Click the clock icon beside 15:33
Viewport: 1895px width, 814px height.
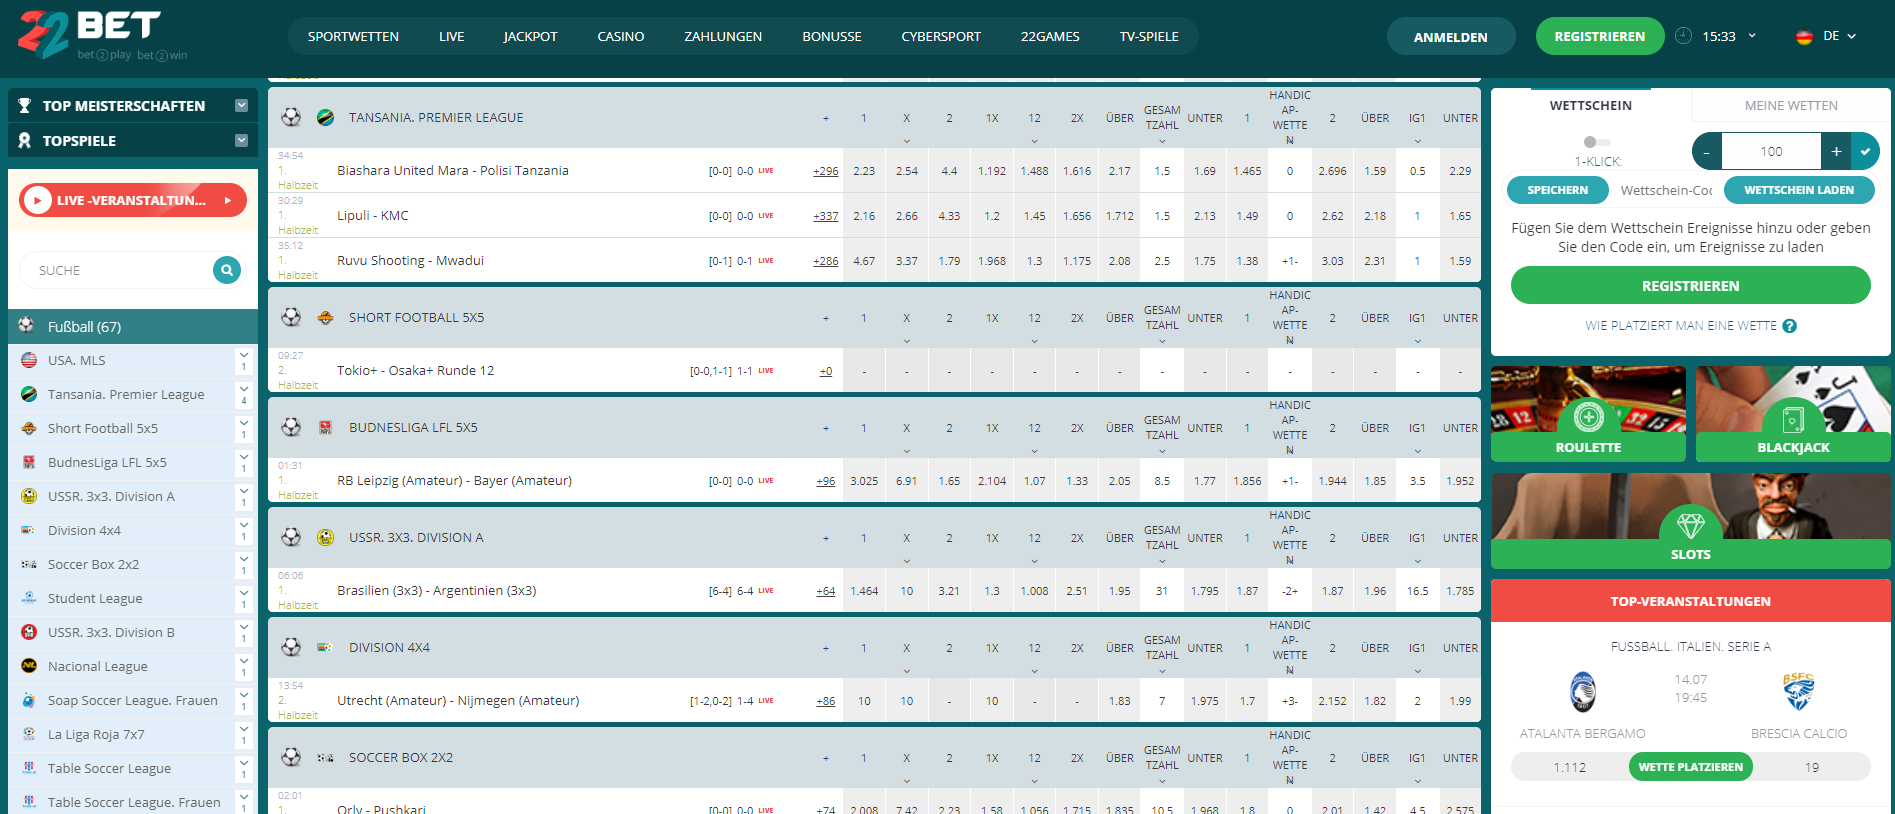1684,36
